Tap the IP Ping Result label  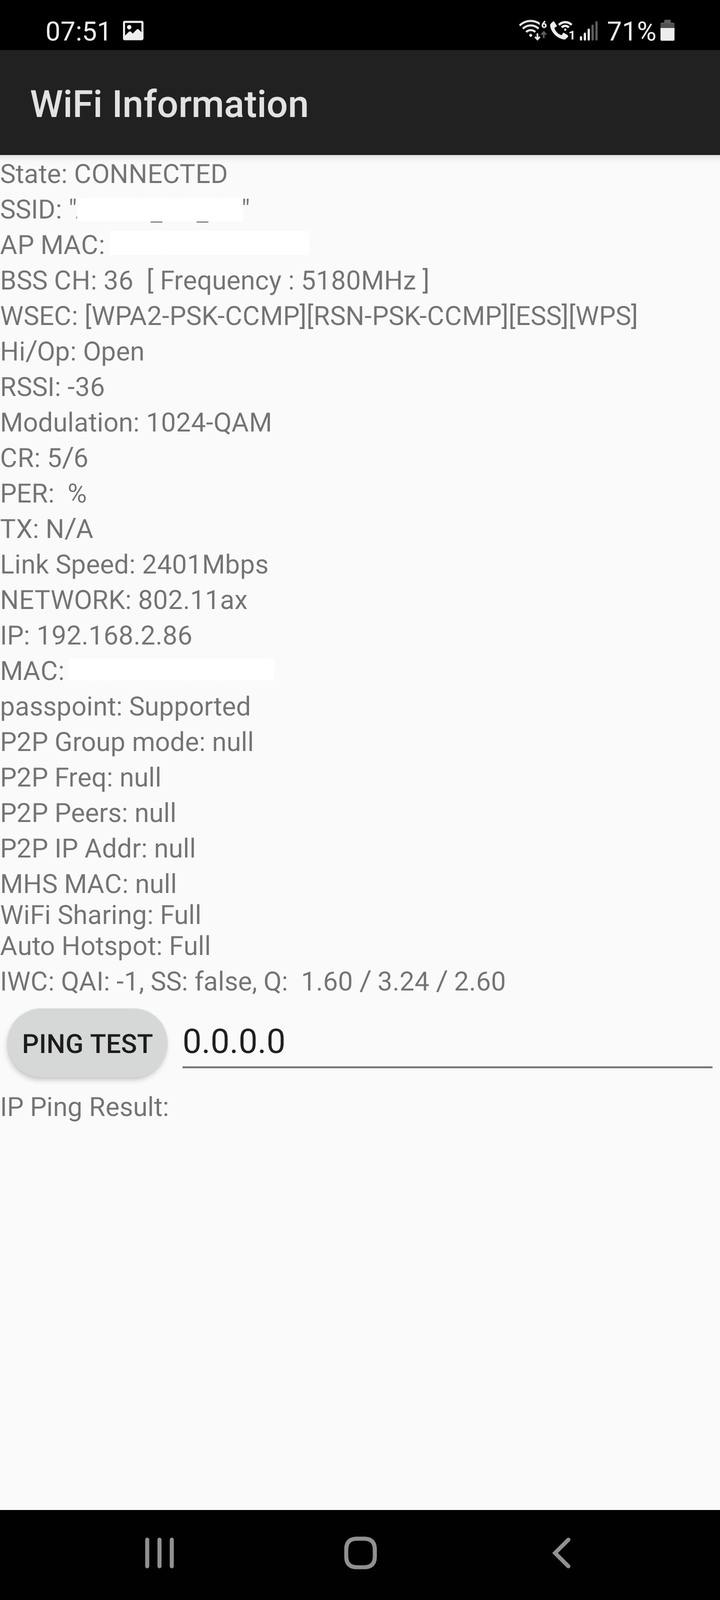[84, 1107]
